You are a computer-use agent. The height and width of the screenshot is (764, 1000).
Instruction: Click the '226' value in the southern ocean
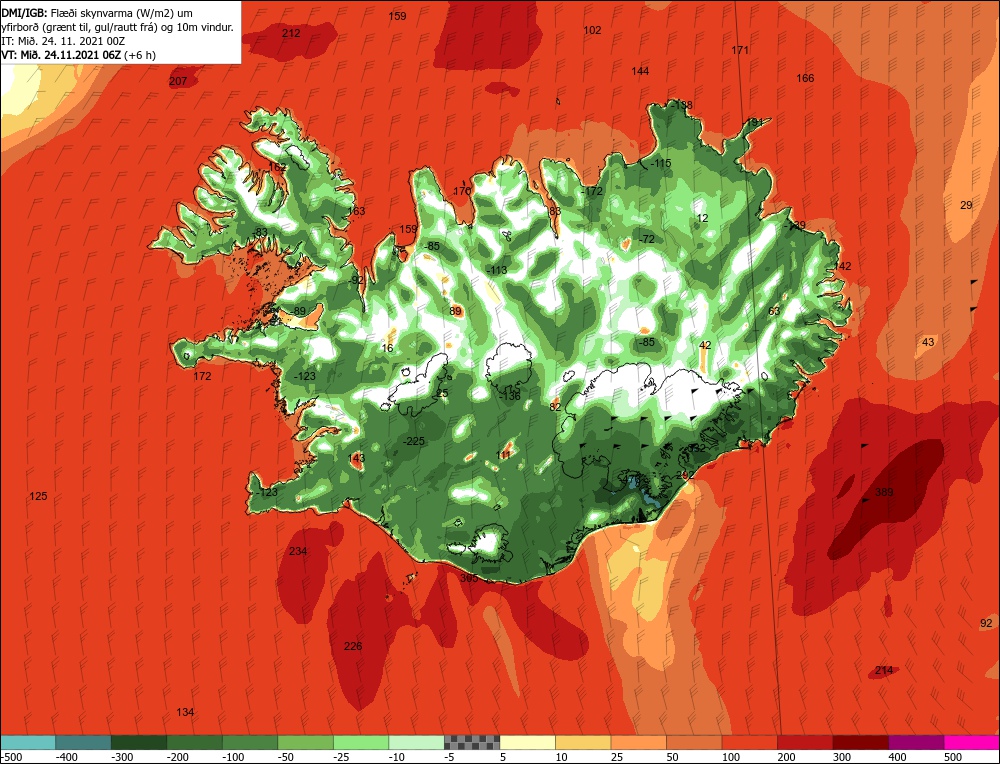[353, 646]
